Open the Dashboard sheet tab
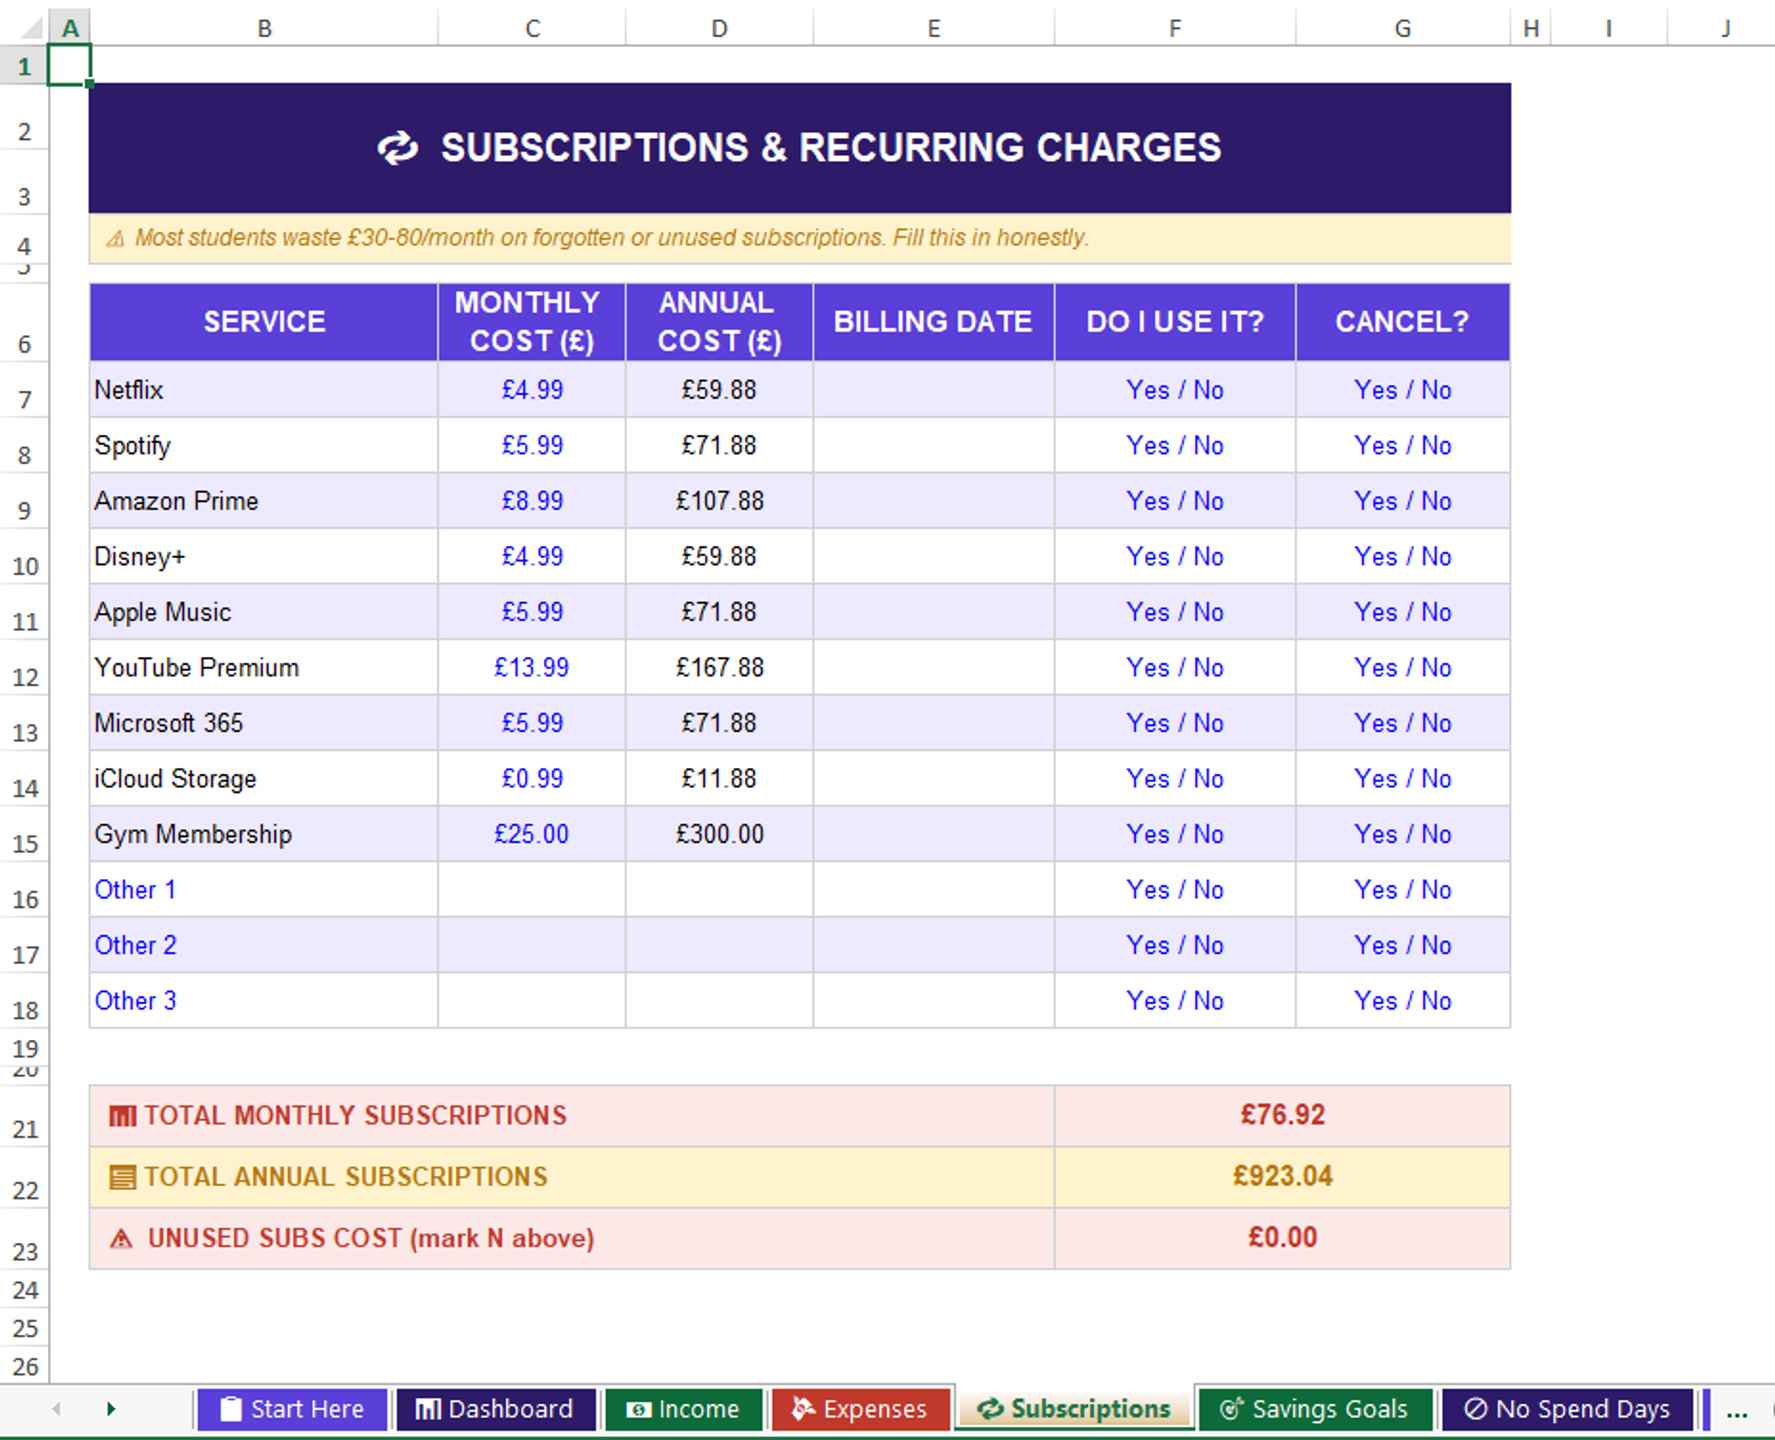1775x1440 pixels. [x=495, y=1409]
